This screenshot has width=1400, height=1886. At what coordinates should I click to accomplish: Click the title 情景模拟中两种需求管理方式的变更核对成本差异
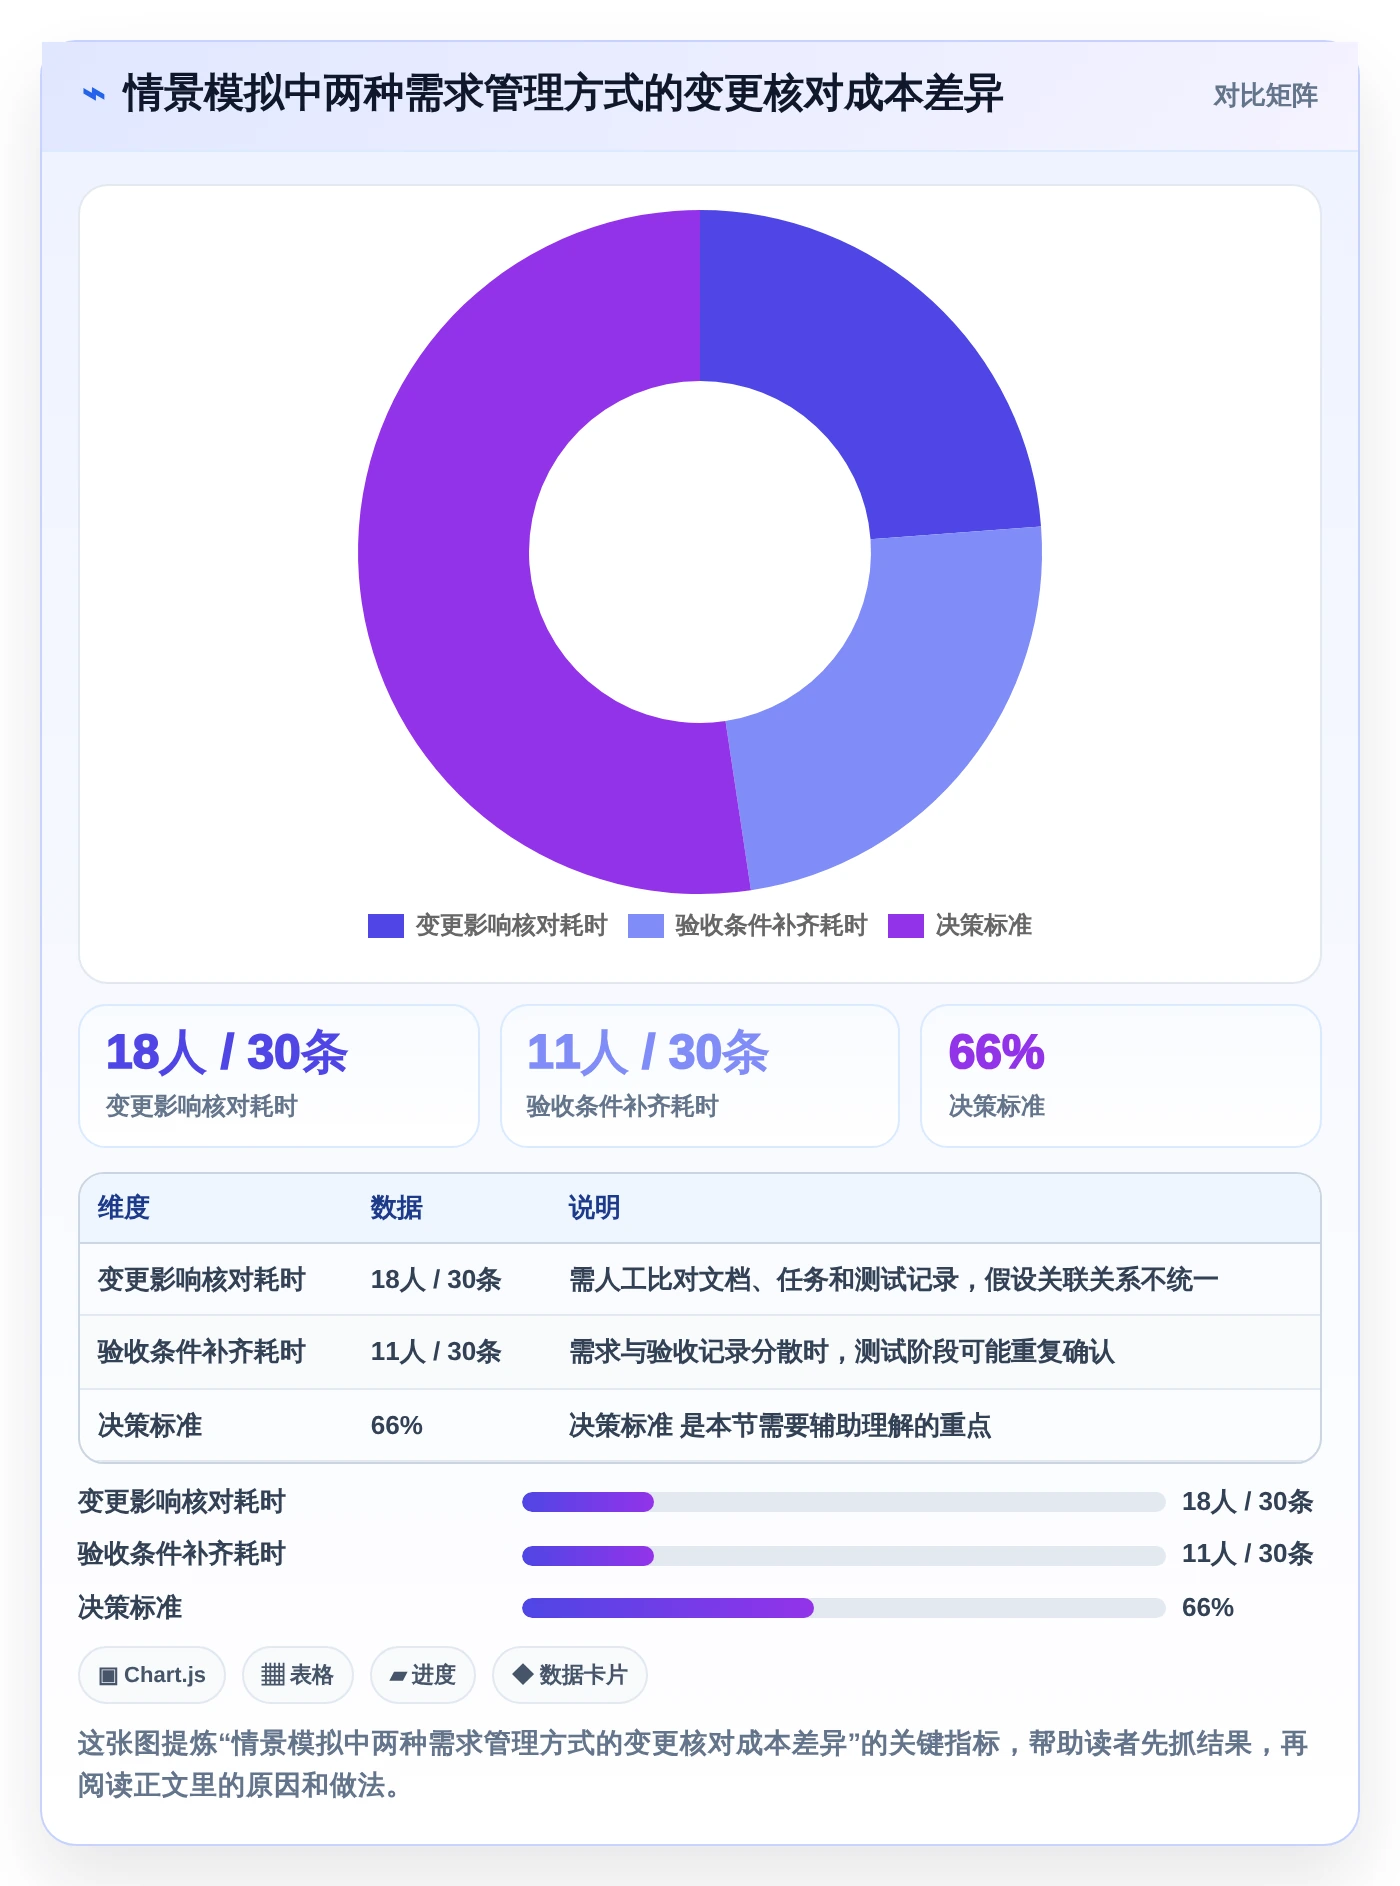(x=562, y=94)
